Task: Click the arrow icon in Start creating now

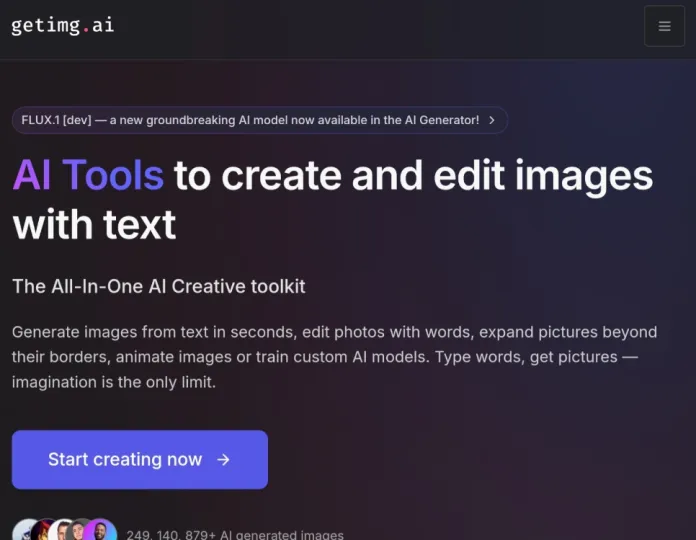Action: click(x=223, y=460)
